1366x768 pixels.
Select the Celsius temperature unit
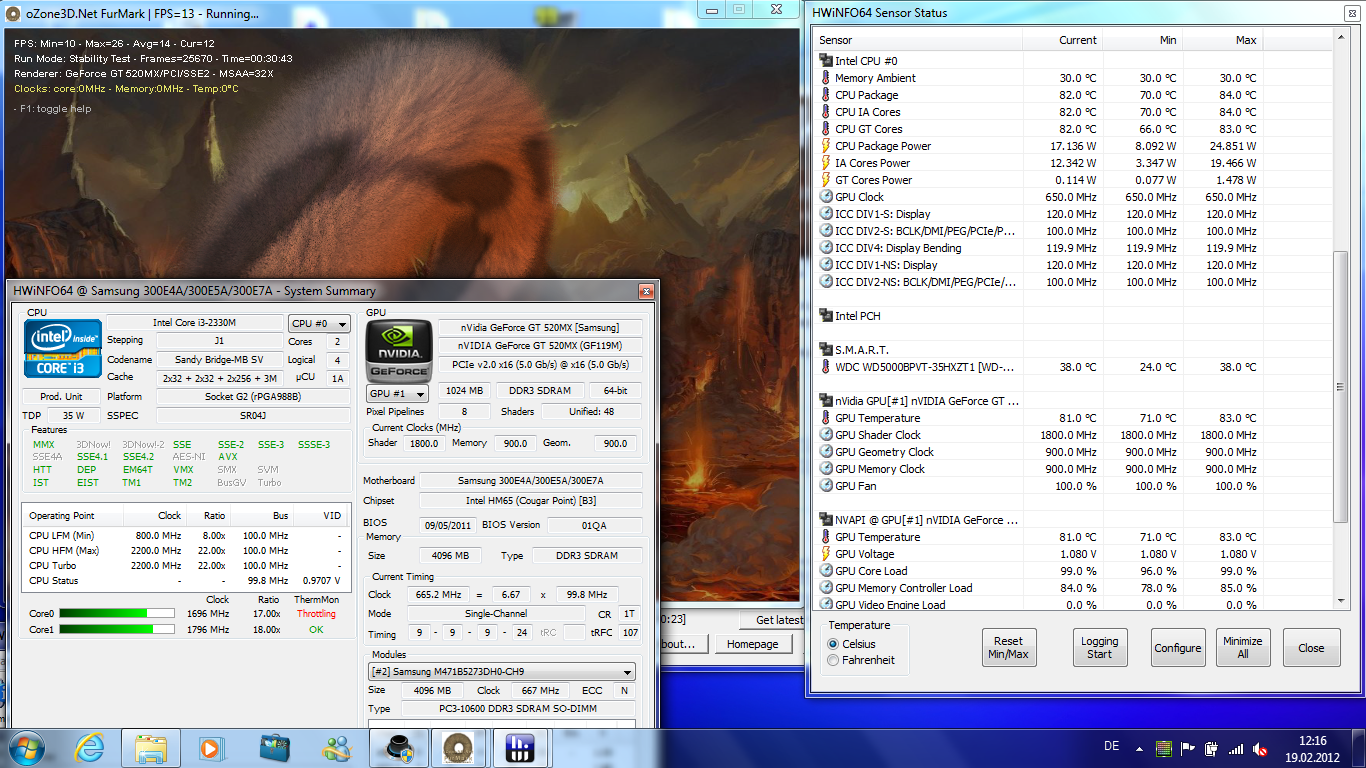834,644
